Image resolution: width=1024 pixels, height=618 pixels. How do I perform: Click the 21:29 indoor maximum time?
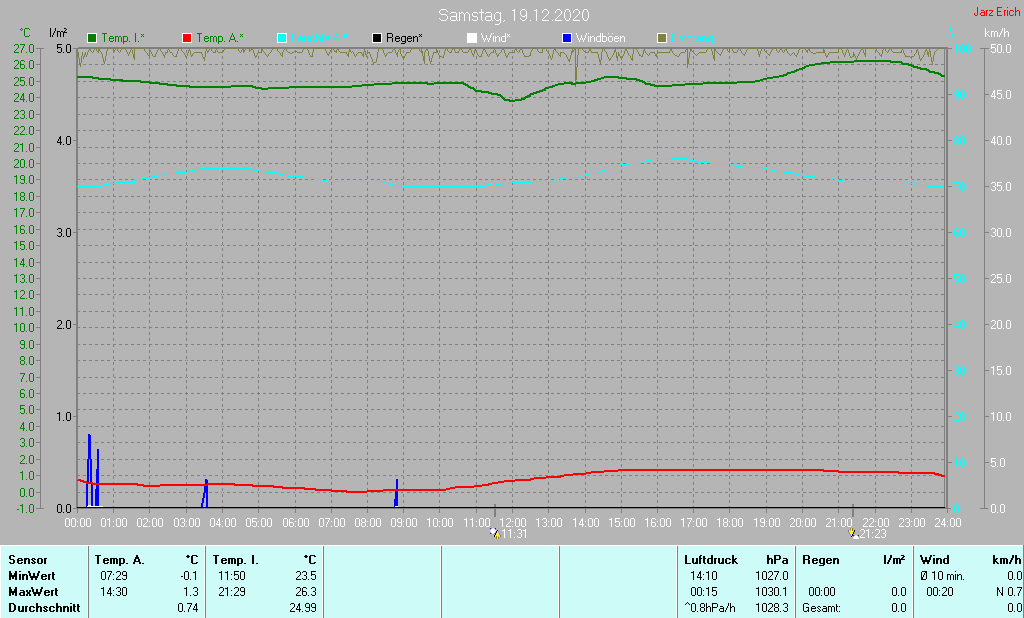coord(232,592)
